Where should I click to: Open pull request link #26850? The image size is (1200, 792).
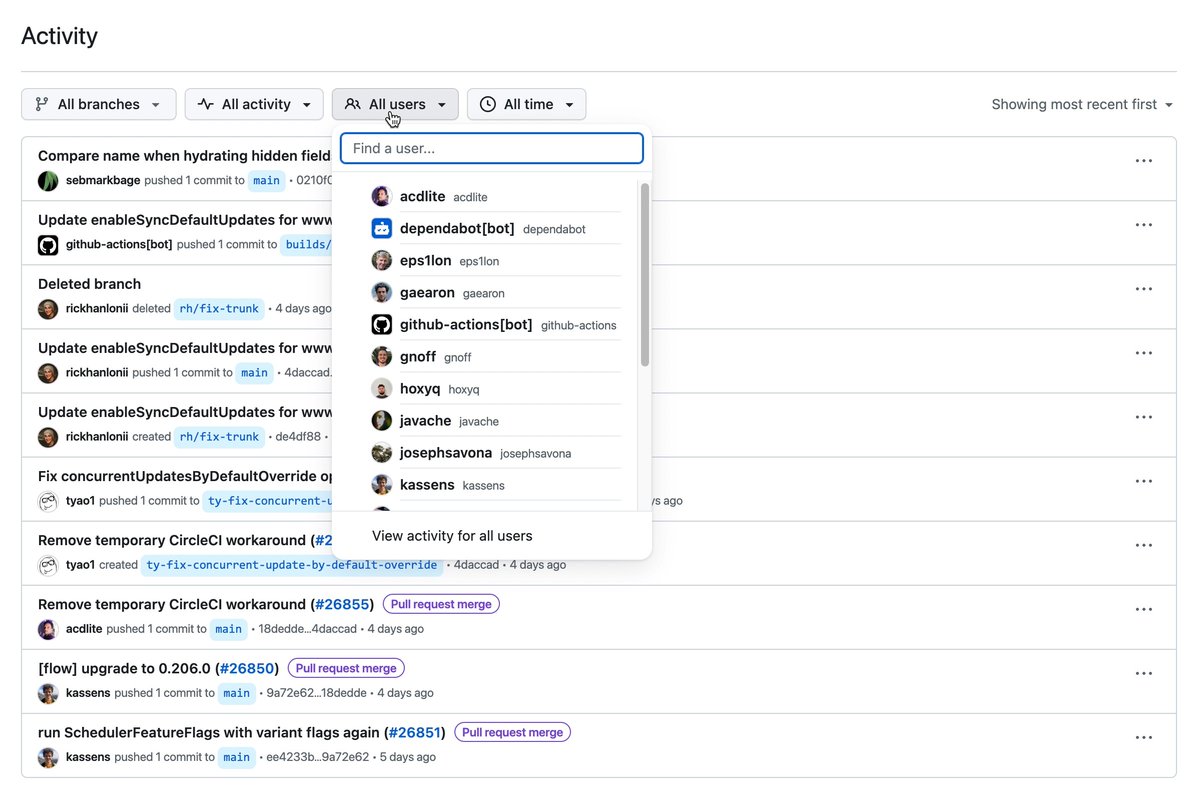point(246,668)
